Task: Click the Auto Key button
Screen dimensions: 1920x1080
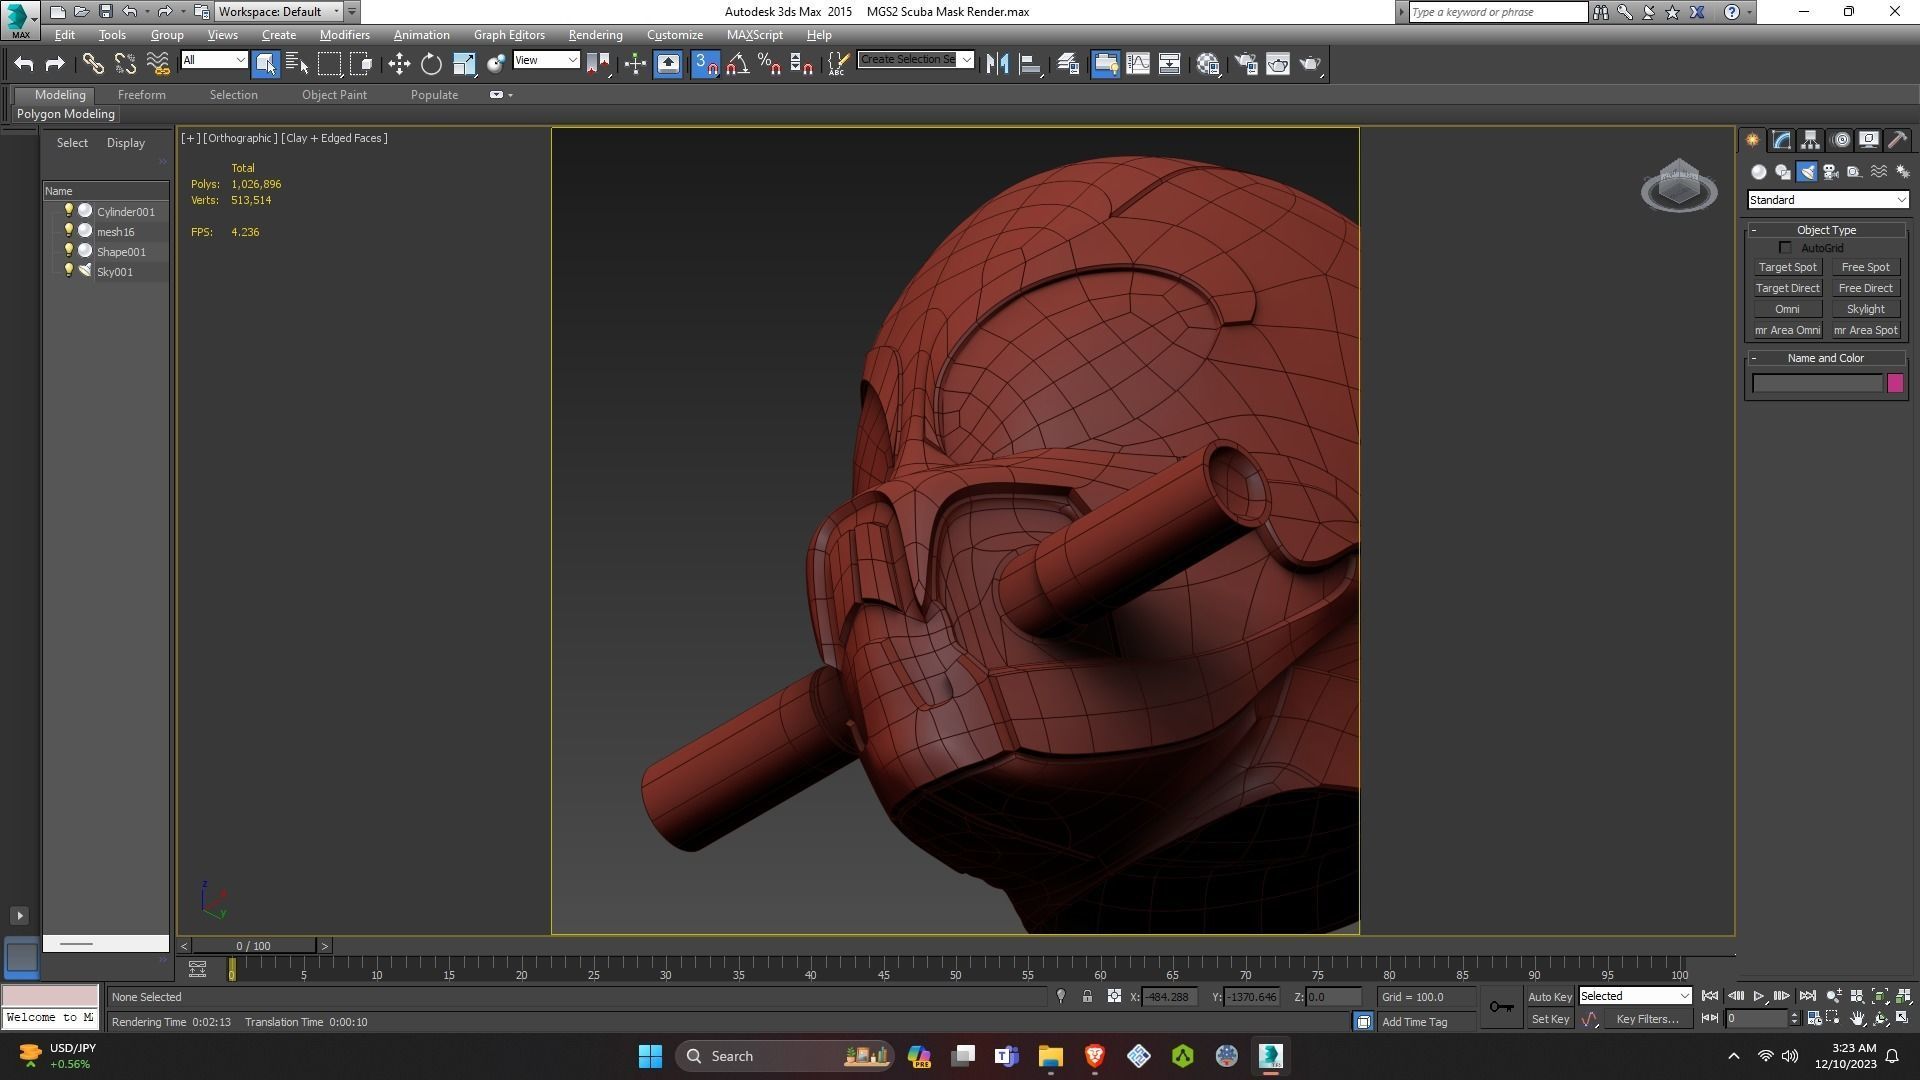Action: (1549, 997)
